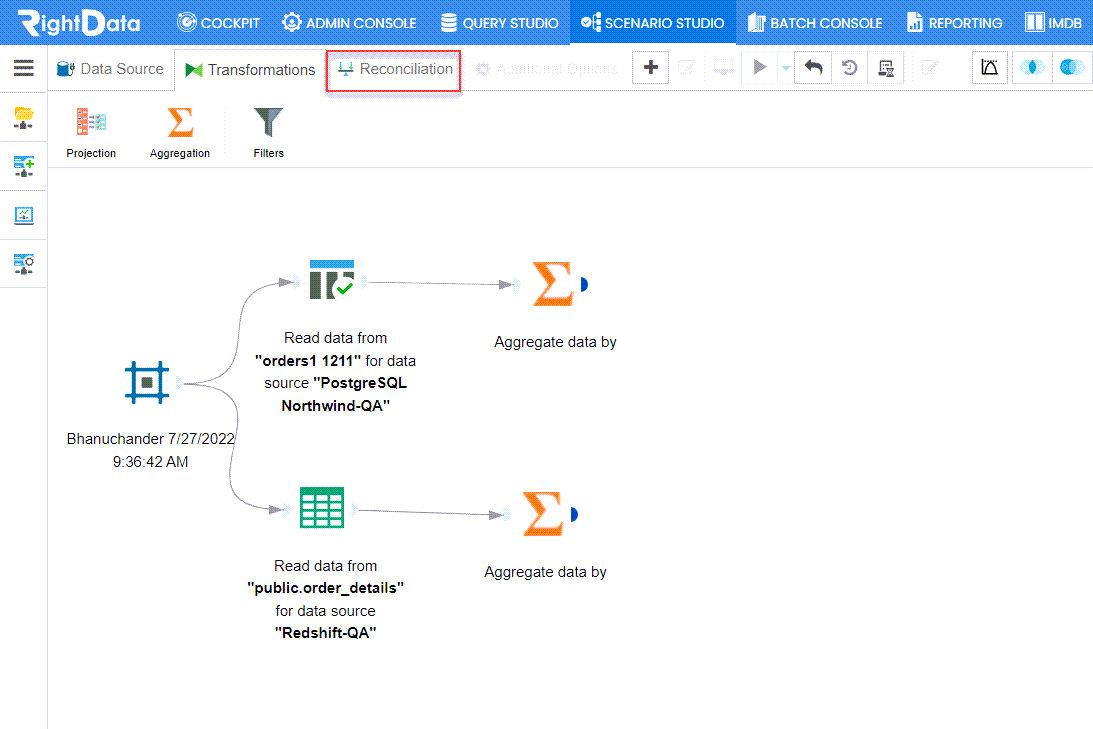Run the scenario with play button

[x=760, y=68]
